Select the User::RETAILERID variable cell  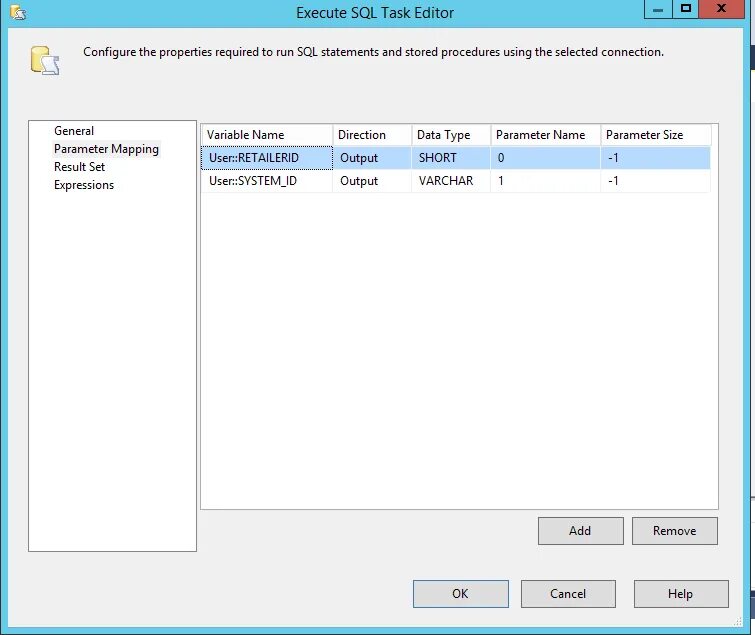point(267,158)
